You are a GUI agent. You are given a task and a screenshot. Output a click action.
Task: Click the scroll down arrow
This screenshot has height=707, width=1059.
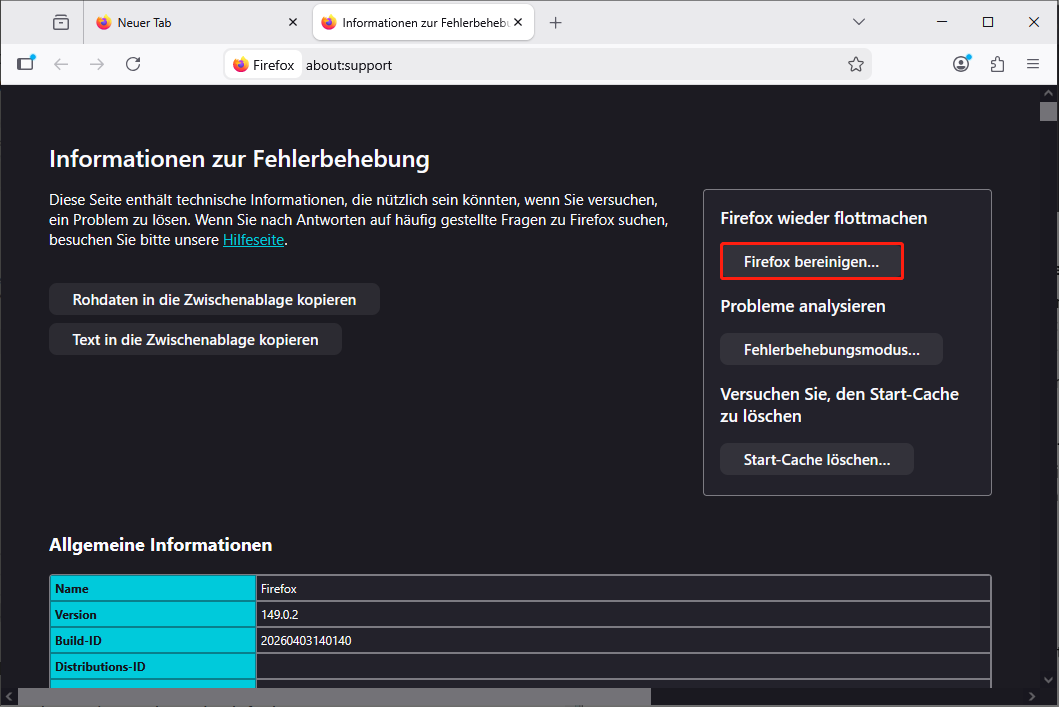(1048, 680)
